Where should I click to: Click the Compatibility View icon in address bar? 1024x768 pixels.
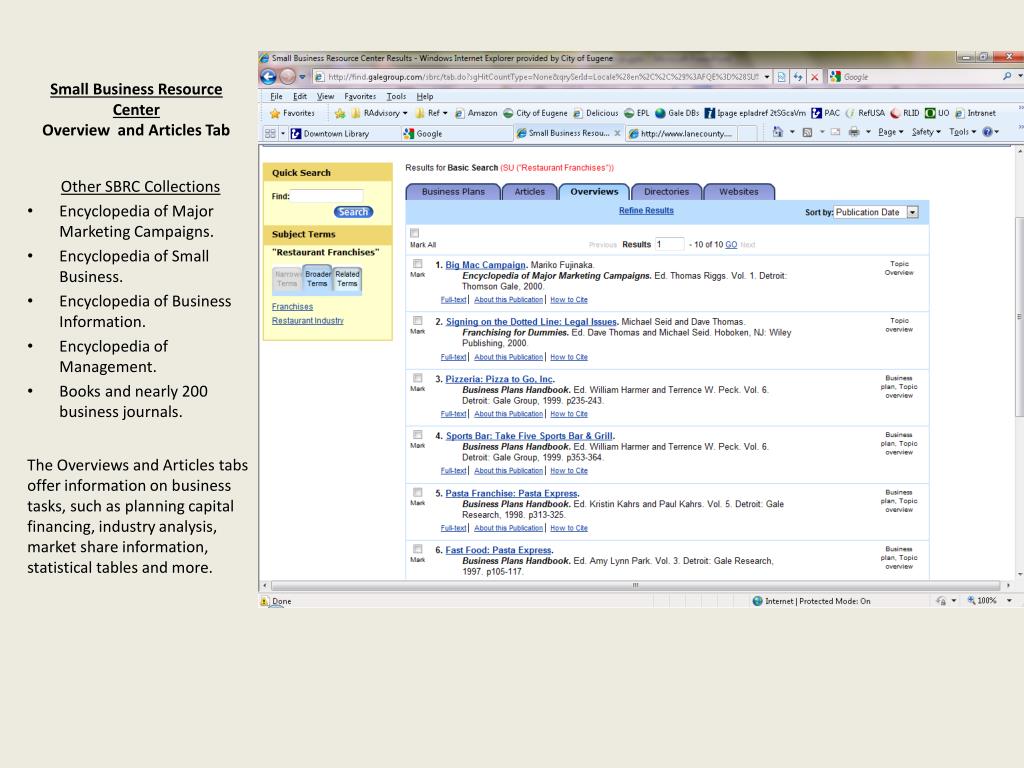(781, 77)
